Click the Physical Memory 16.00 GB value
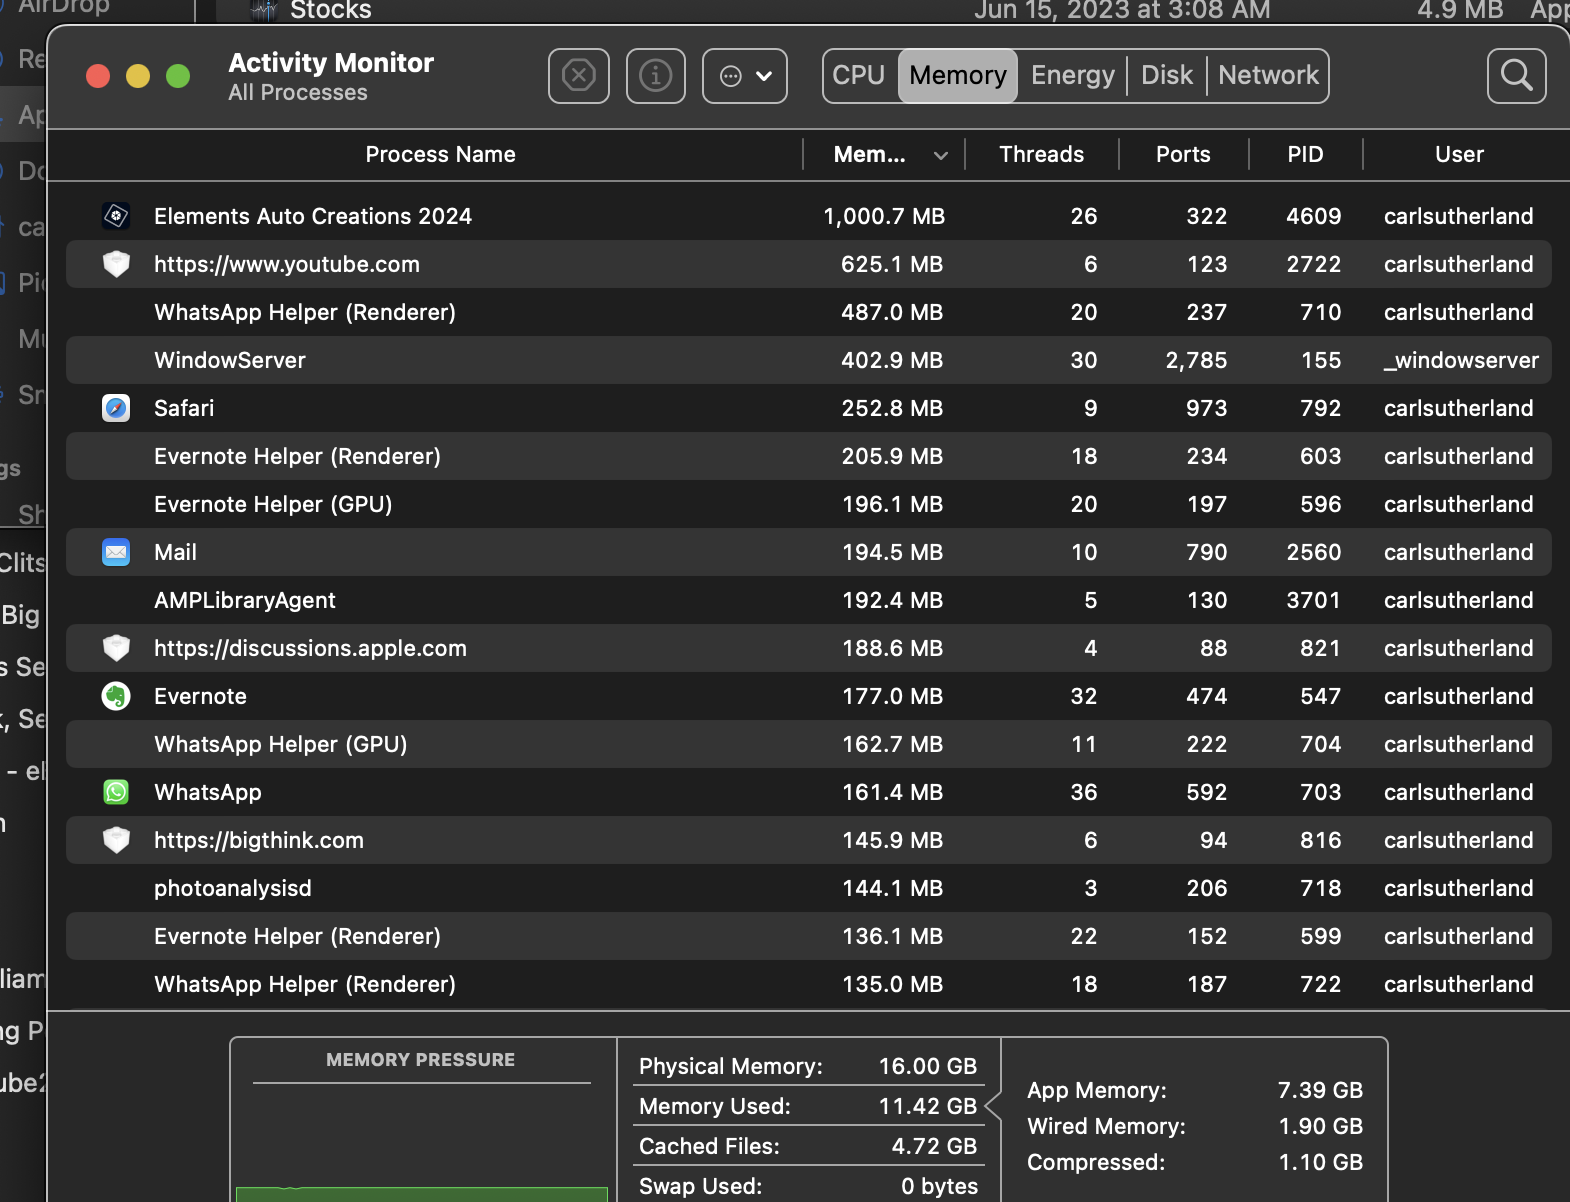This screenshot has width=1570, height=1202. (928, 1066)
